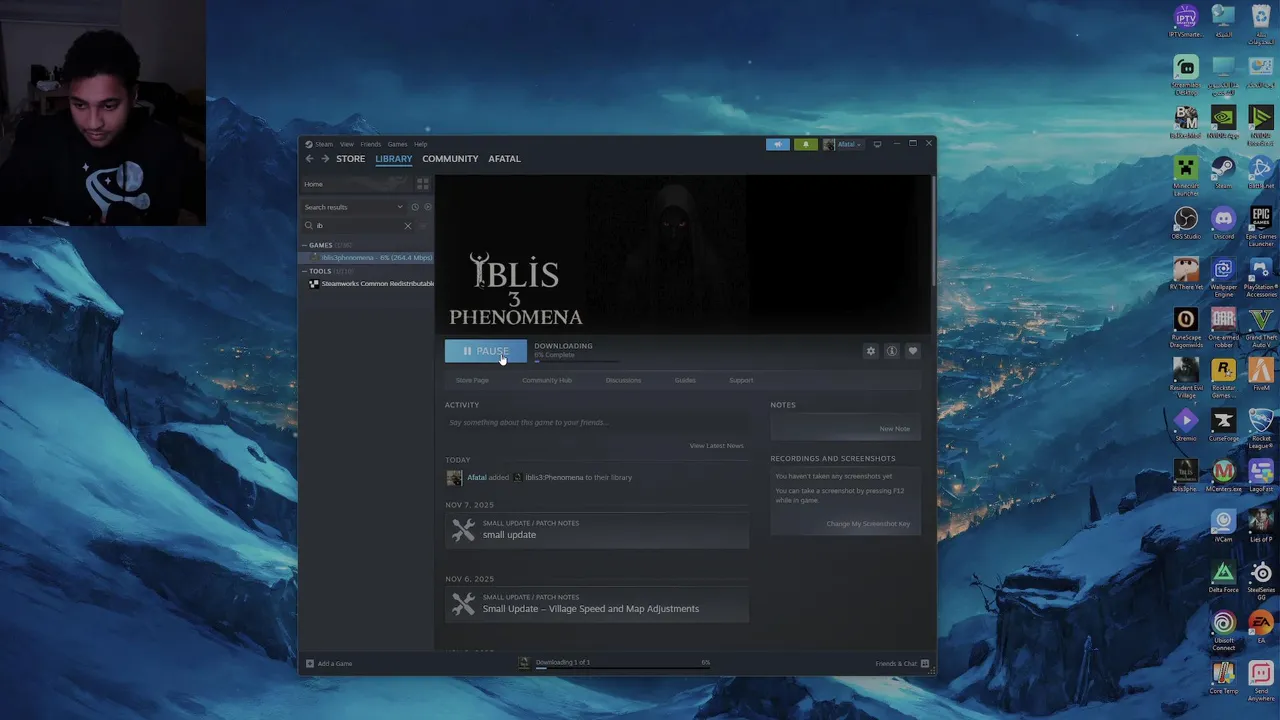Open the CurseForge desktop icon
The image size is (1280, 720).
click(1223, 425)
